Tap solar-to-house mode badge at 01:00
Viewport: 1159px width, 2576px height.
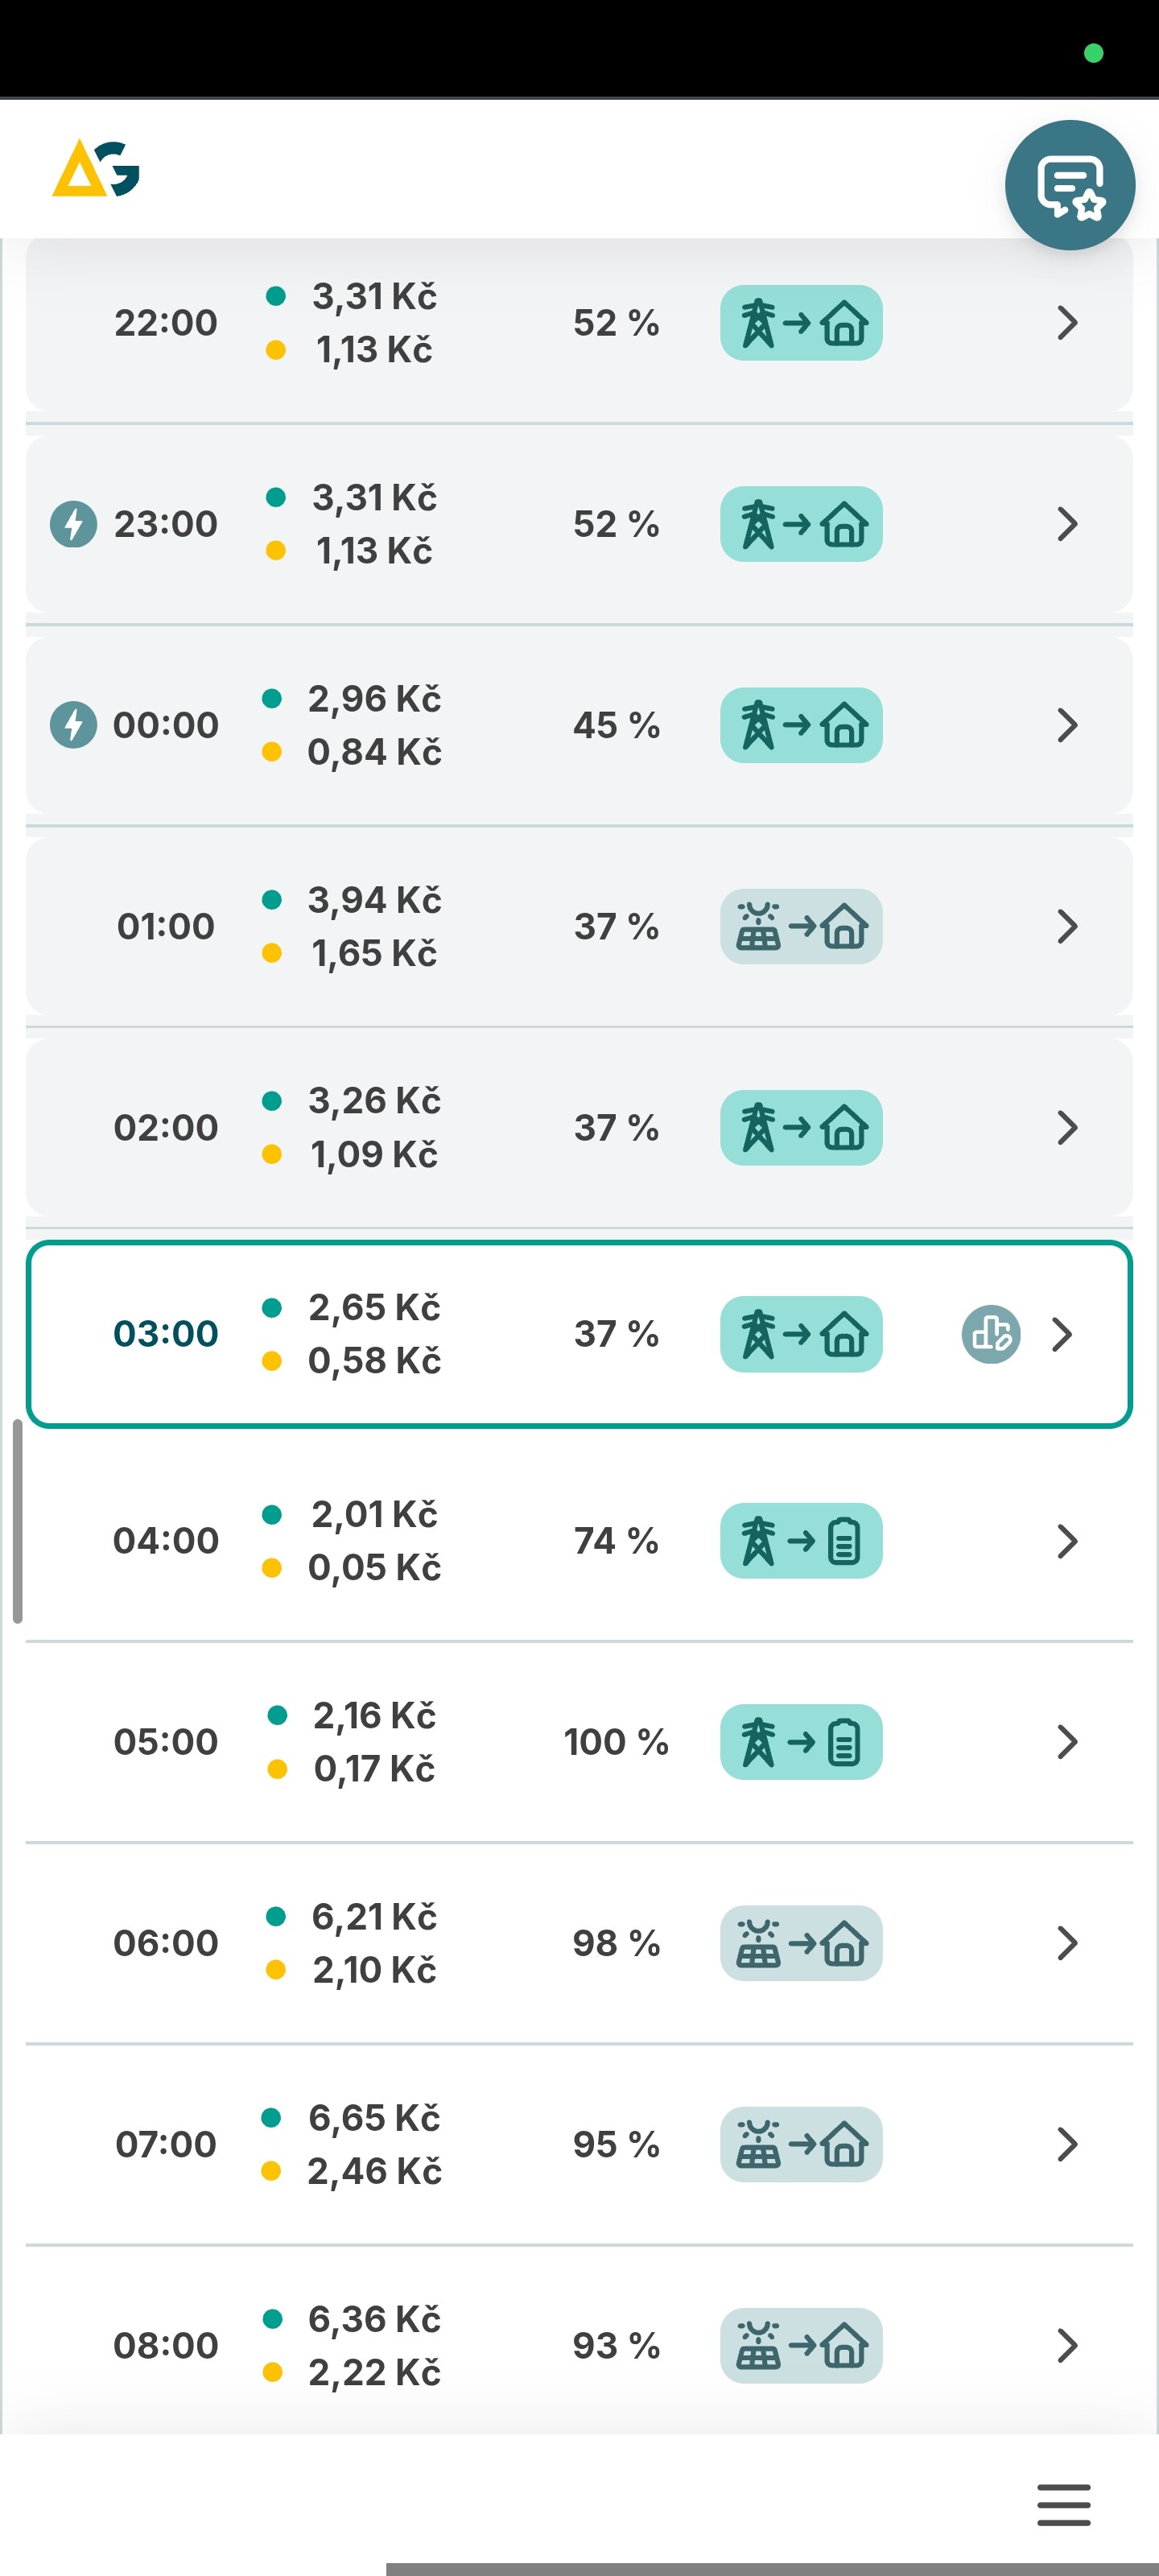pyautogui.click(x=801, y=926)
